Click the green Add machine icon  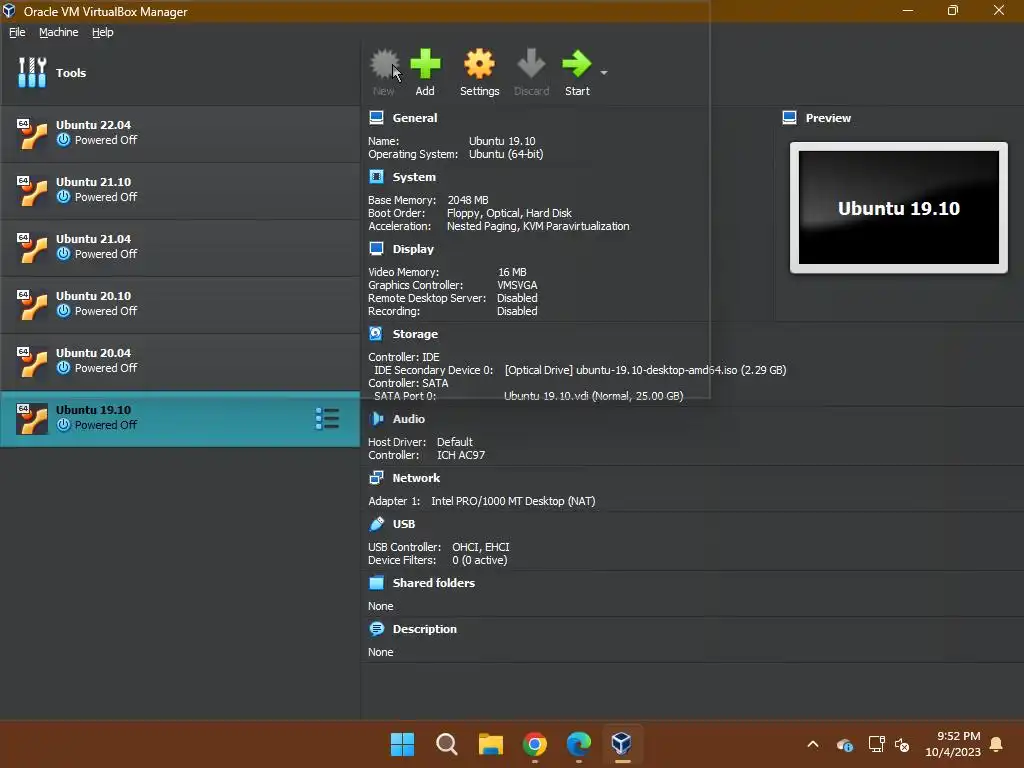425,64
